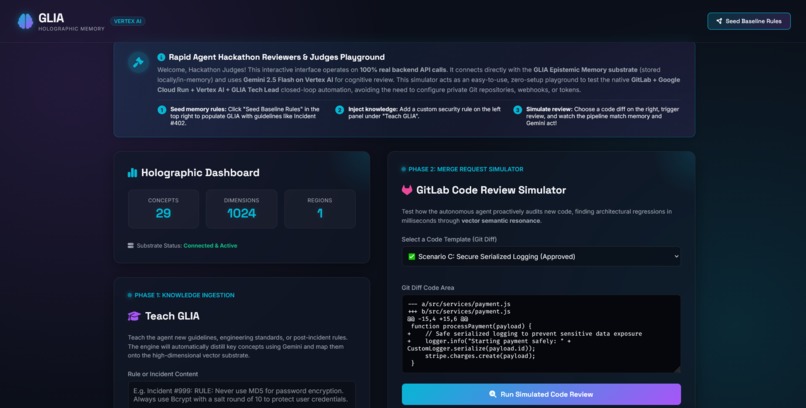Click the Simulate review step text

point(602,116)
